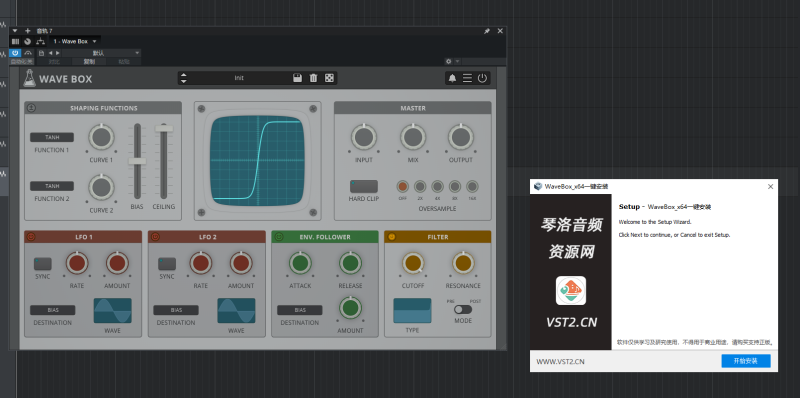
Task: Click the plus icon next to track name
Action: 28,31
